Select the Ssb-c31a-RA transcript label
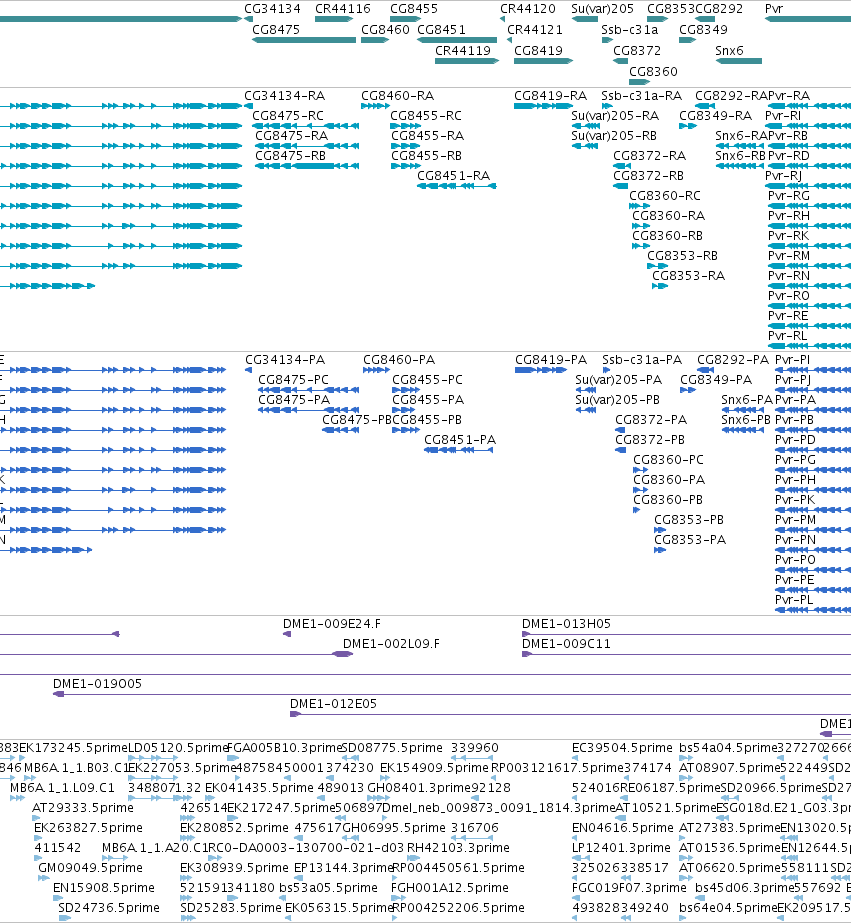851x923 pixels. 641,96
